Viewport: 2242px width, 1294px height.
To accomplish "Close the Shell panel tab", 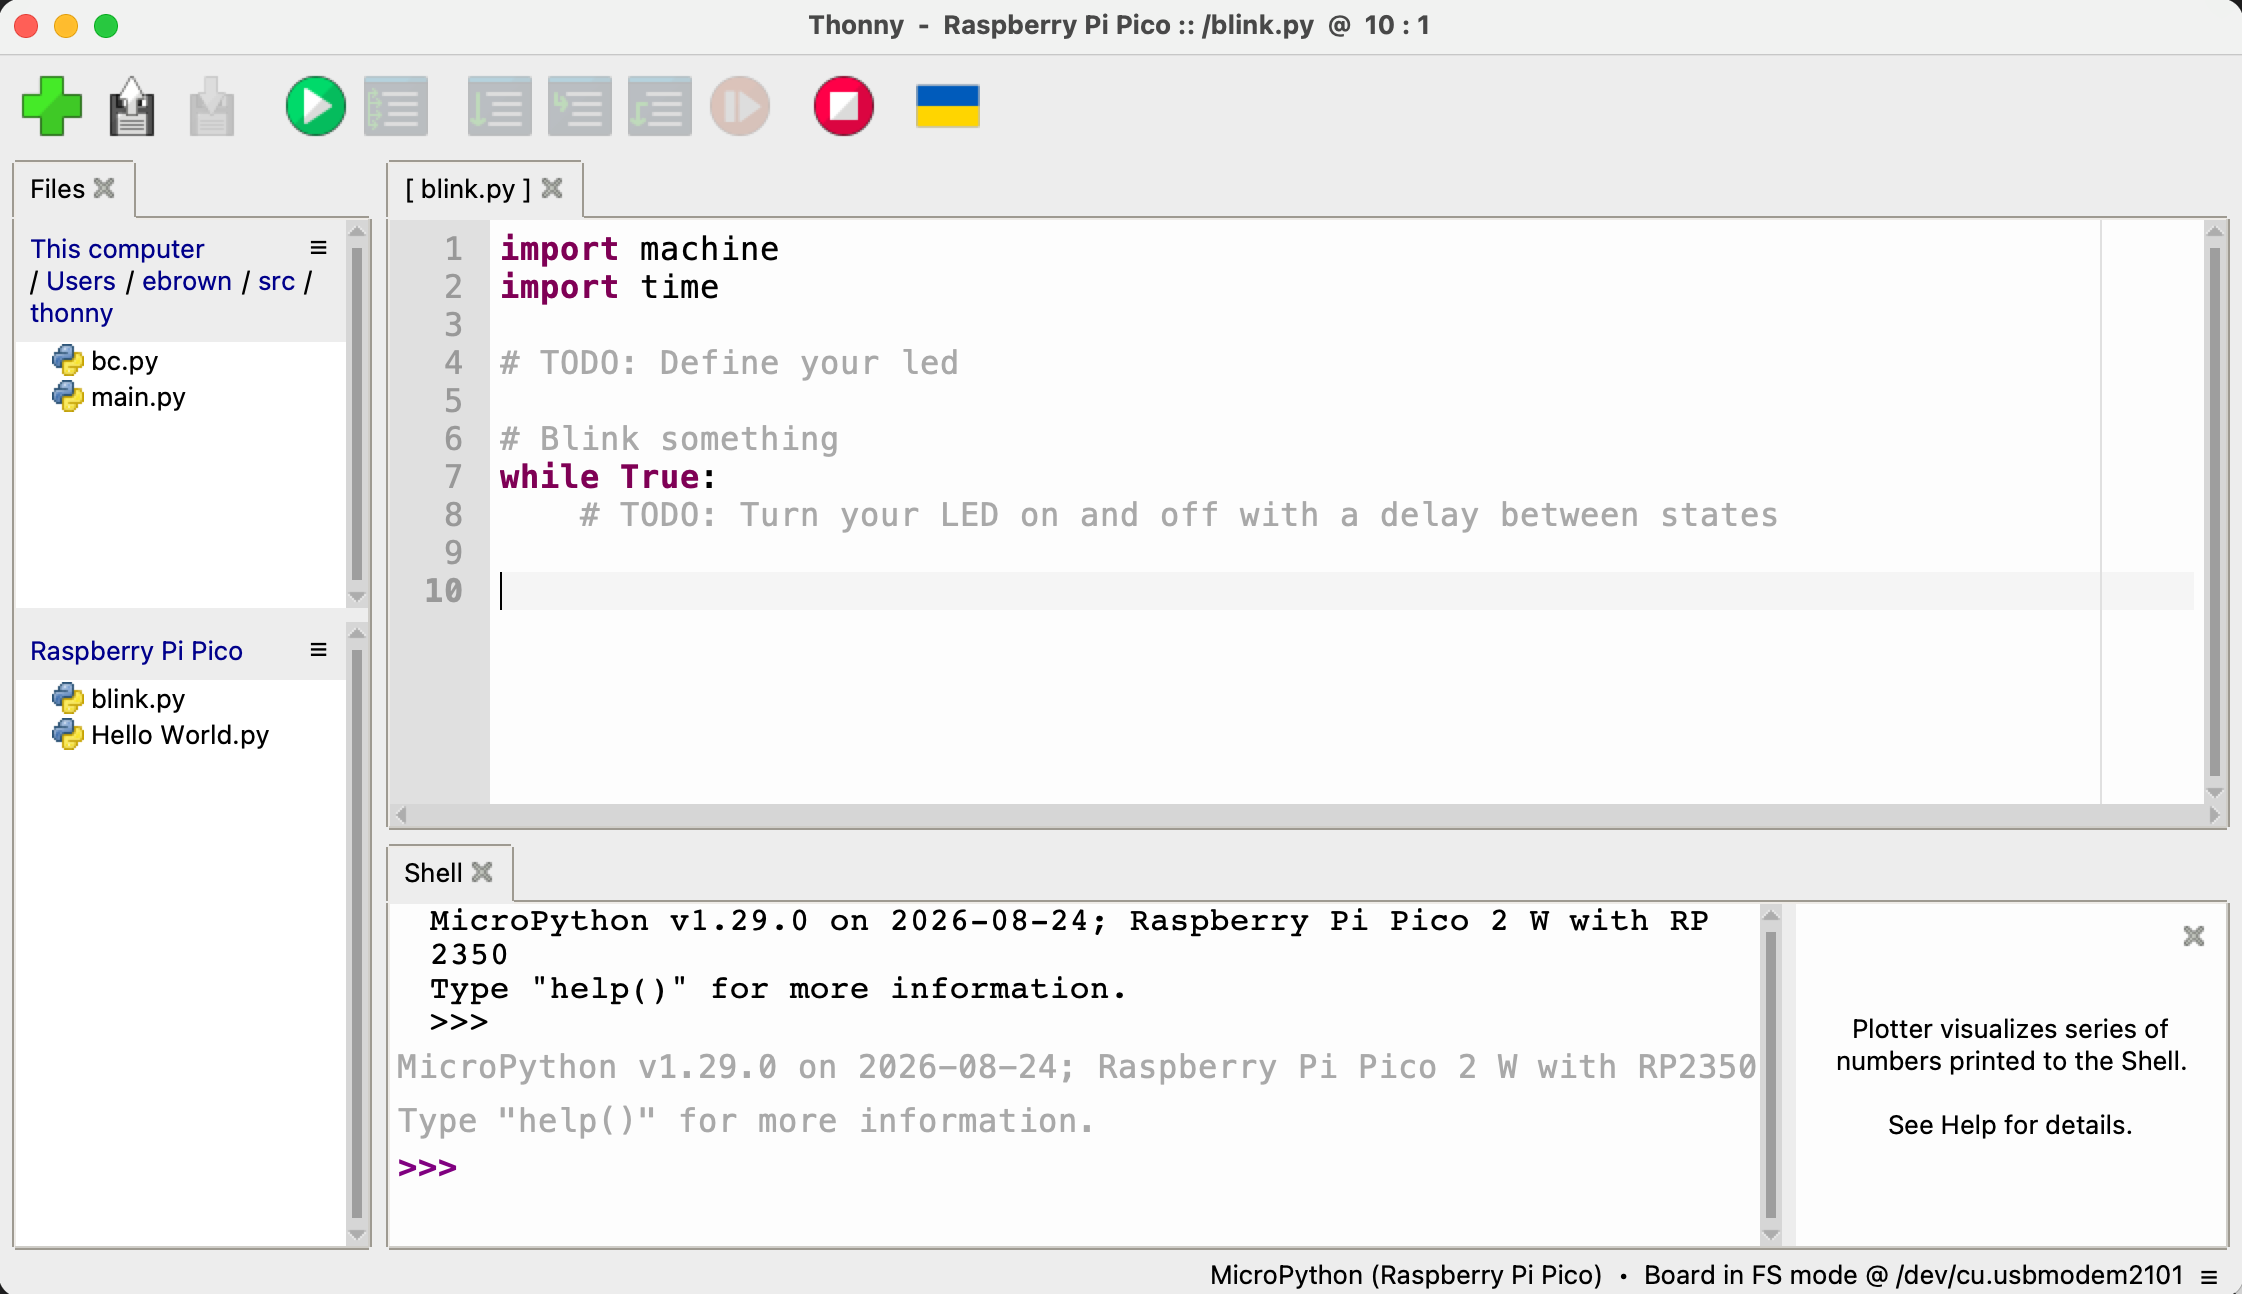I will (x=482, y=872).
